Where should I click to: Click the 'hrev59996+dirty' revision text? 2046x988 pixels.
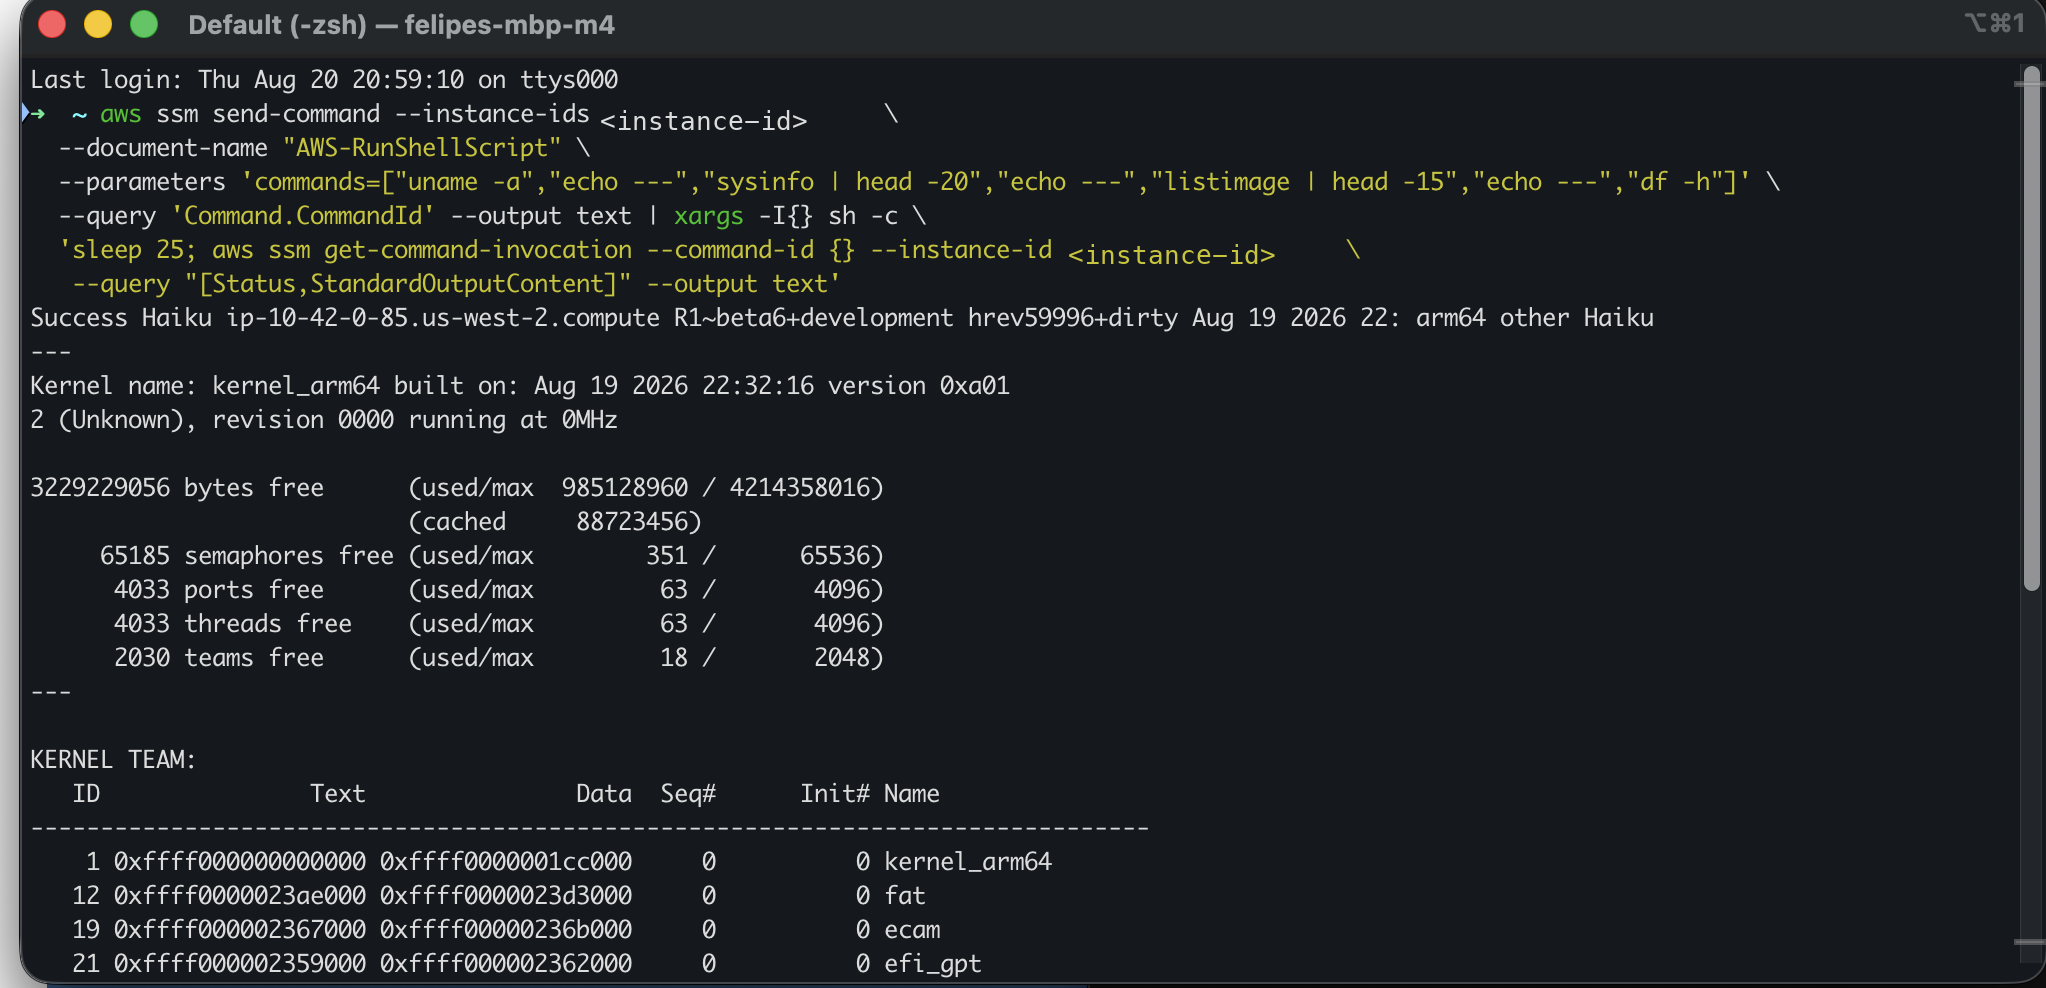pyautogui.click(x=1072, y=318)
